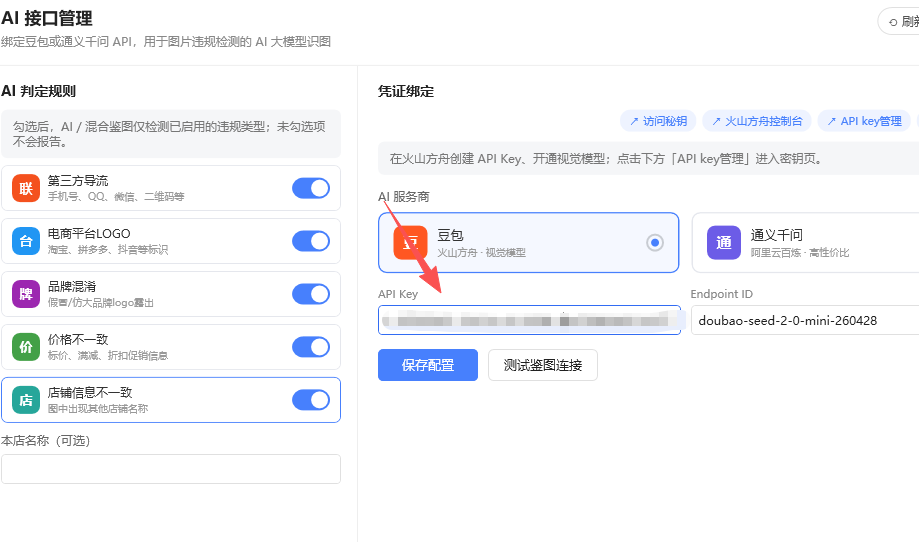Click the 手机号、QQ、微信、二维码等 description

(116, 197)
